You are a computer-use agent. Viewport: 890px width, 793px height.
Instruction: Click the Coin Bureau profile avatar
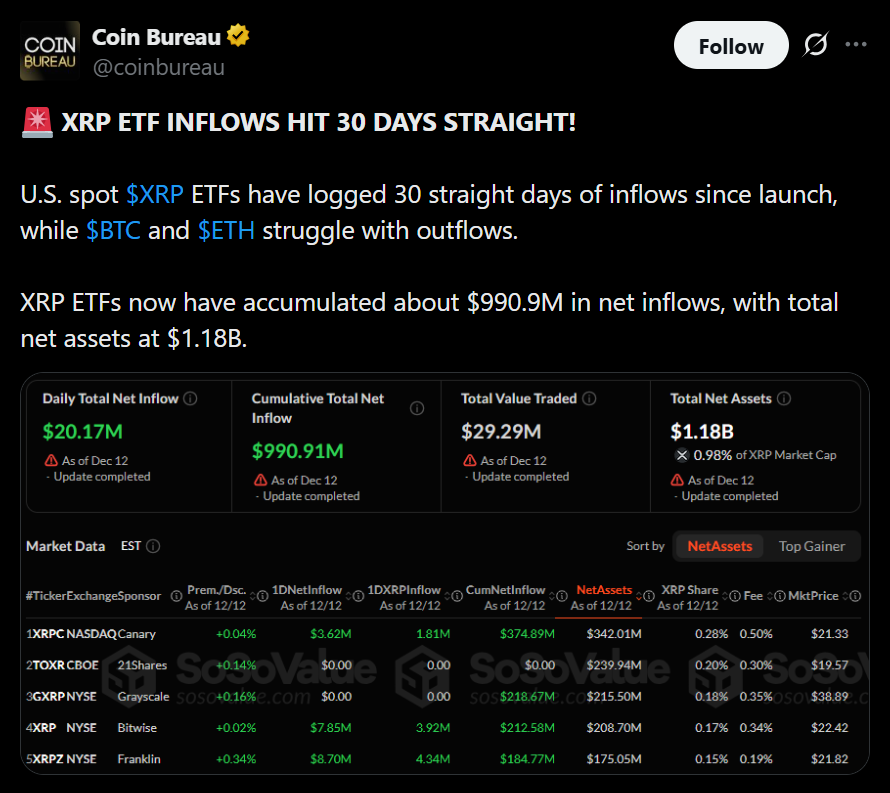tap(50, 51)
